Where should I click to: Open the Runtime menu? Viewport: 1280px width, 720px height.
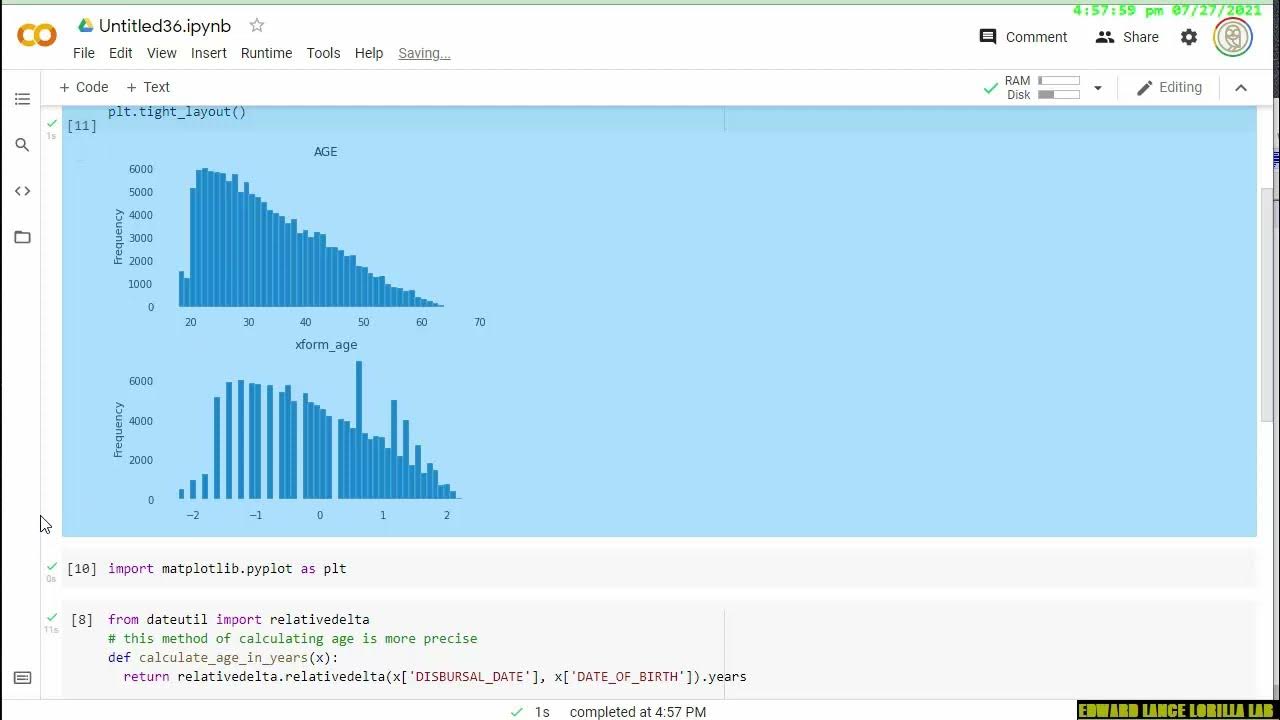pyautogui.click(x=266, y=53)
